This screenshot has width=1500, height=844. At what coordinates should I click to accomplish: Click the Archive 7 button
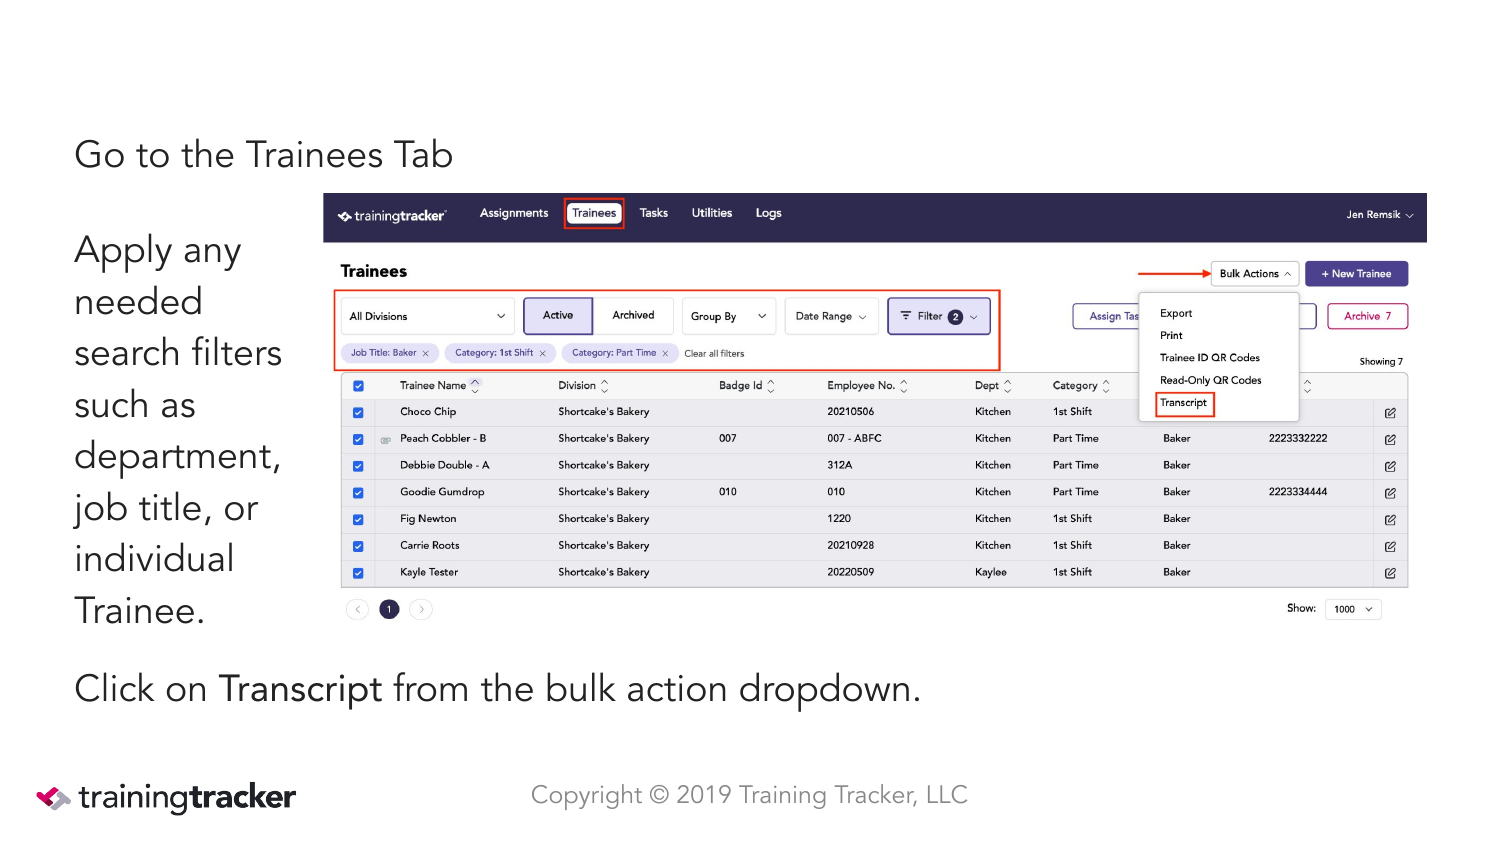[1367, 316]
